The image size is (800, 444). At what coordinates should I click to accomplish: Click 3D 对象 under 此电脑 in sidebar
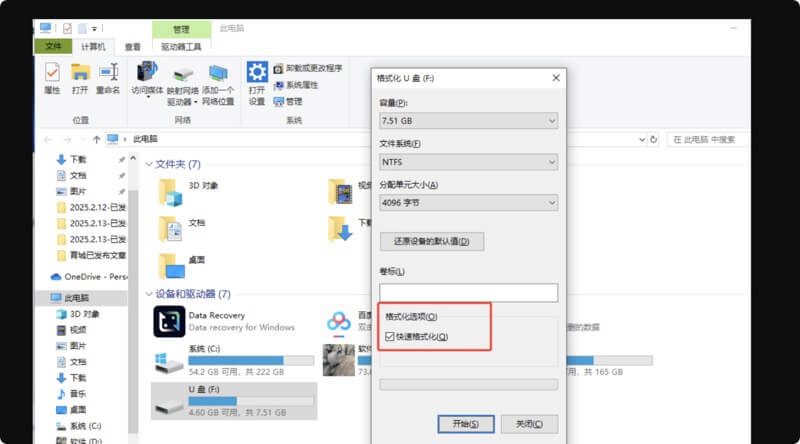point(78,314)
